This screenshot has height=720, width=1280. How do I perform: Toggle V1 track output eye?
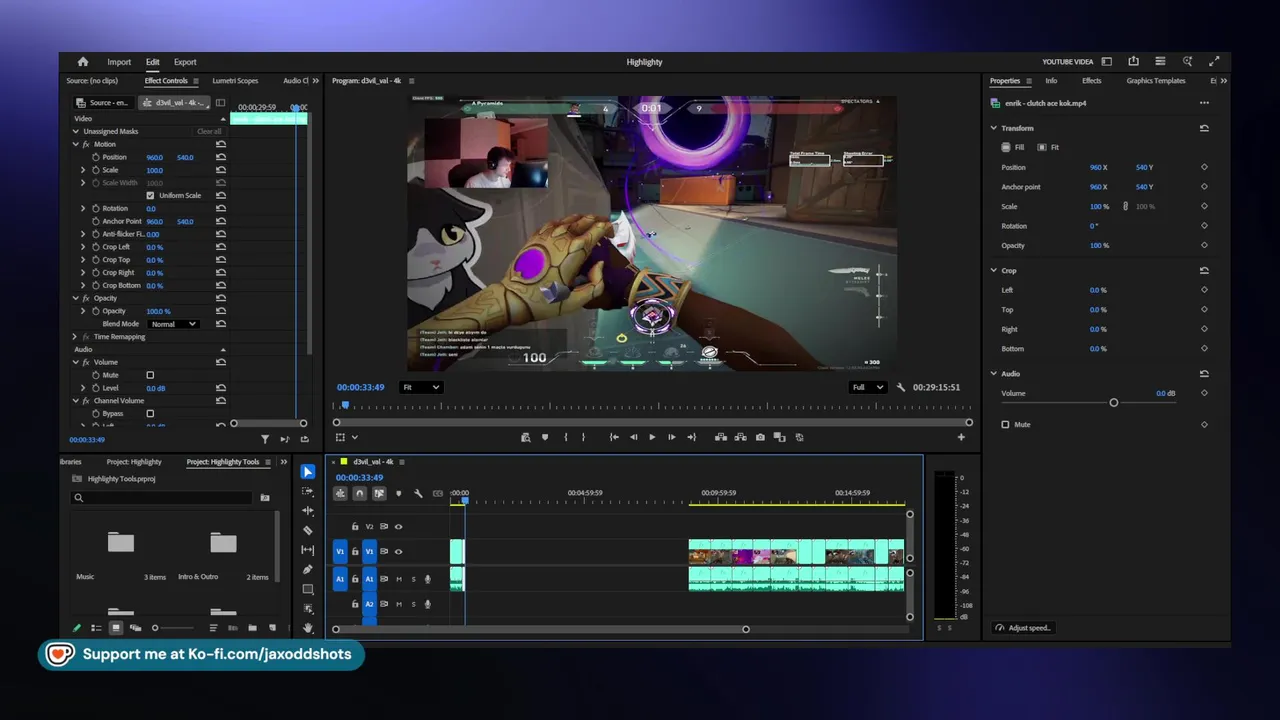coord(398,551)
